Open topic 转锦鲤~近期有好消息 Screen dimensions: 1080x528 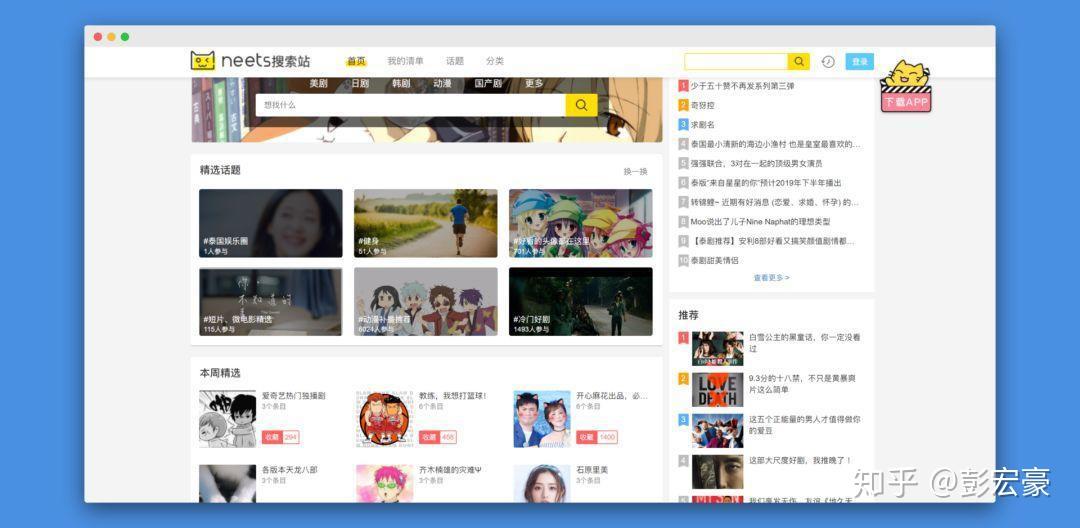click(x=775, y=202)
